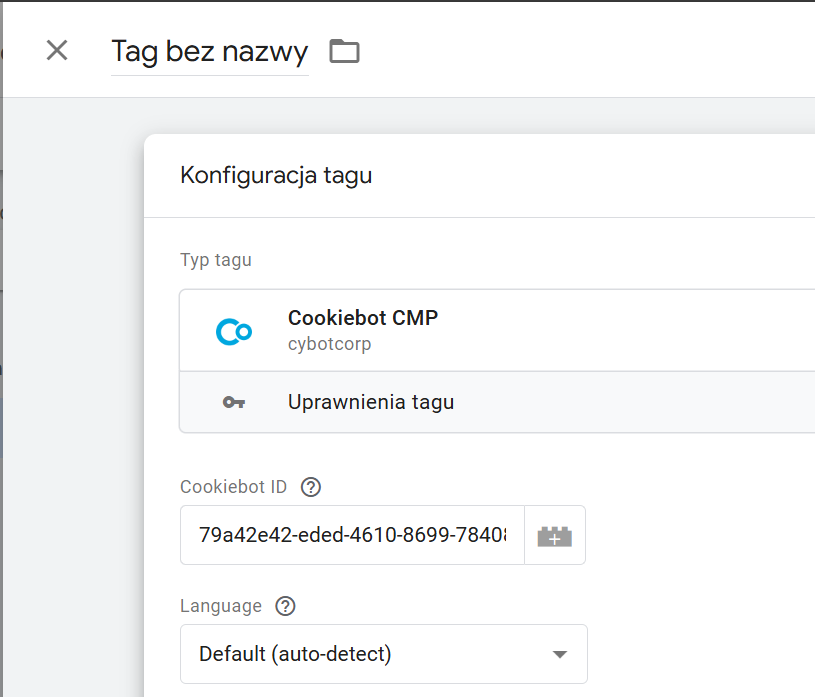
Task: Expand the "Uprawnienia tagu" section
Action: coord(497,402)
